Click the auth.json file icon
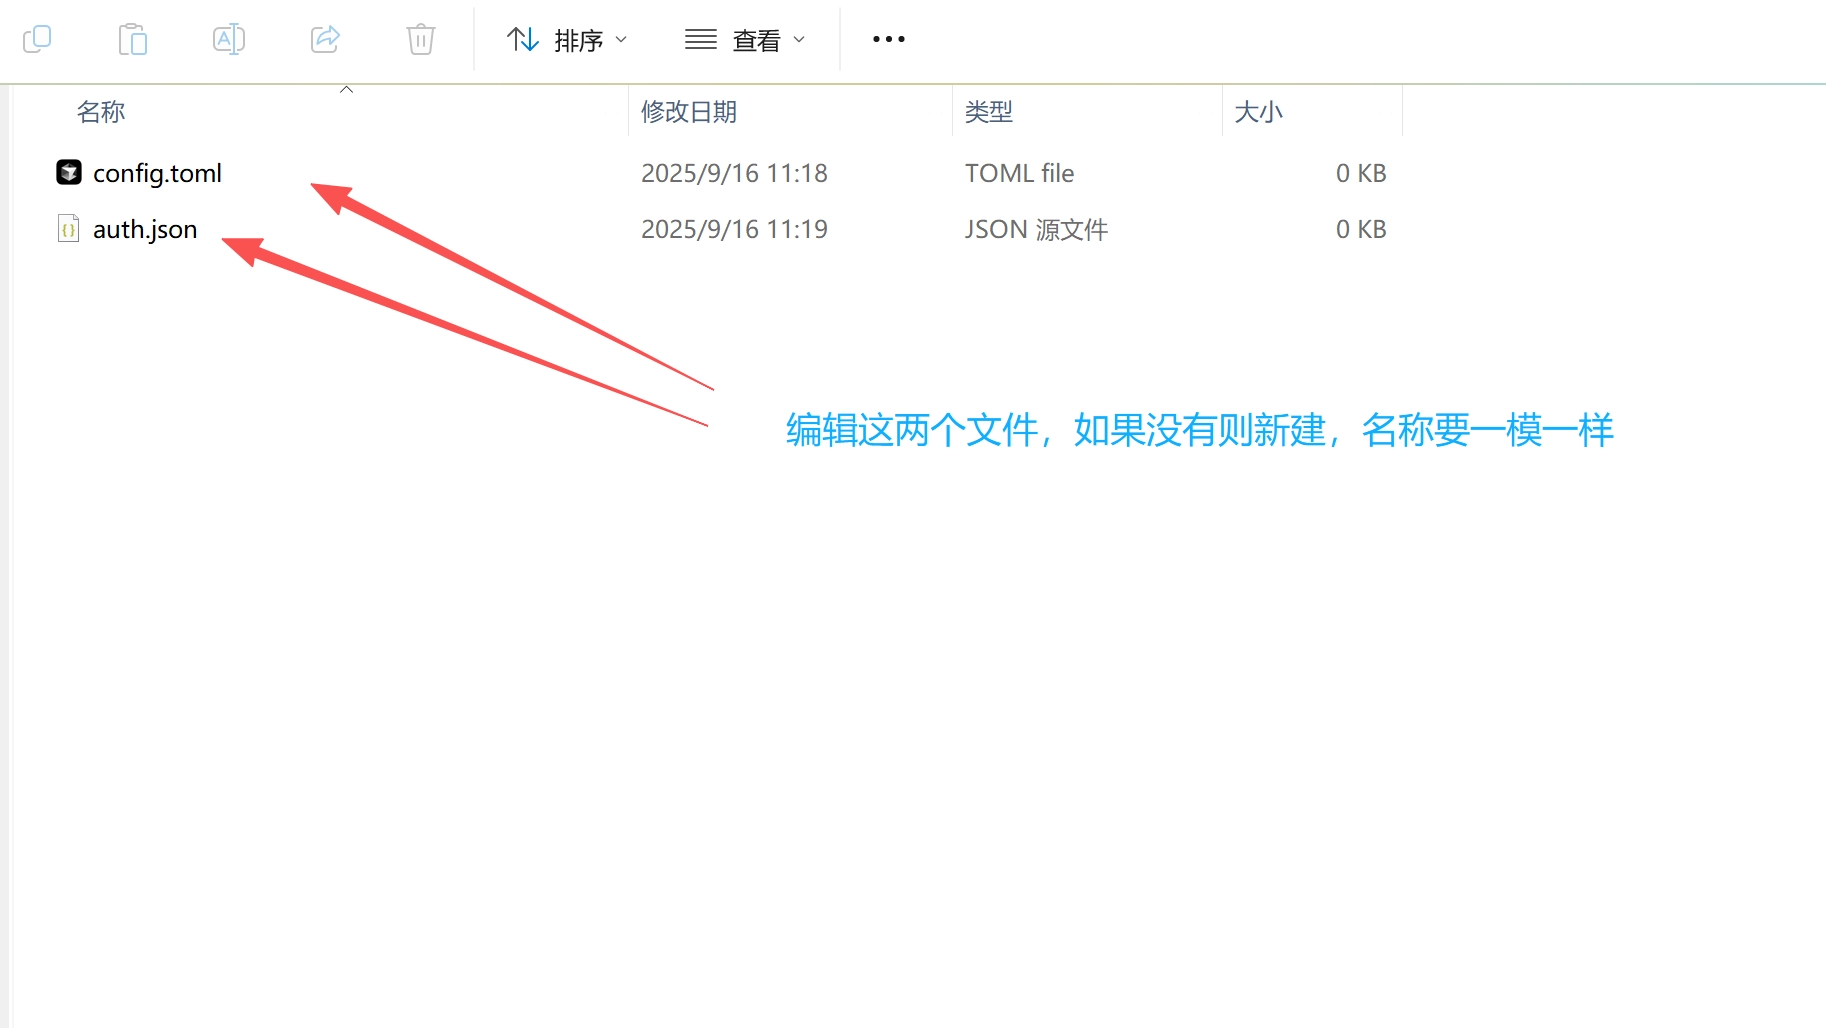Screen dimensions: 1826x1028 click(x=67, y=228)
